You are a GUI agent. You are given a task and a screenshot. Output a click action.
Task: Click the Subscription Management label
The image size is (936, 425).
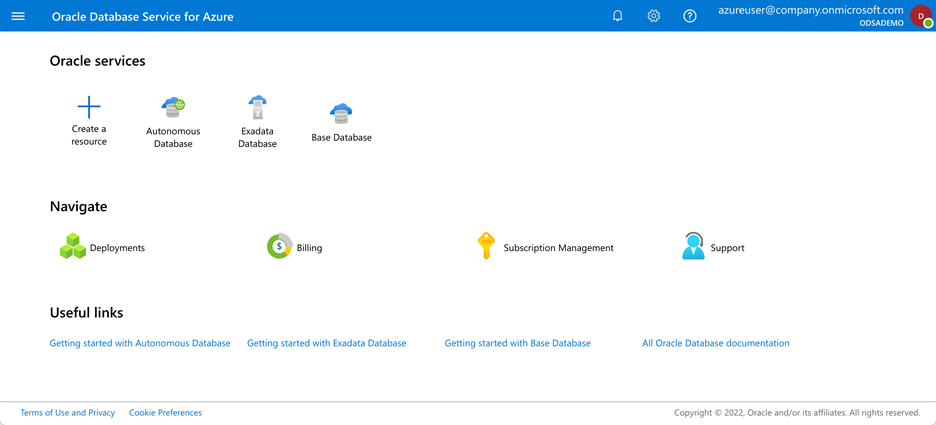point(559,248)
